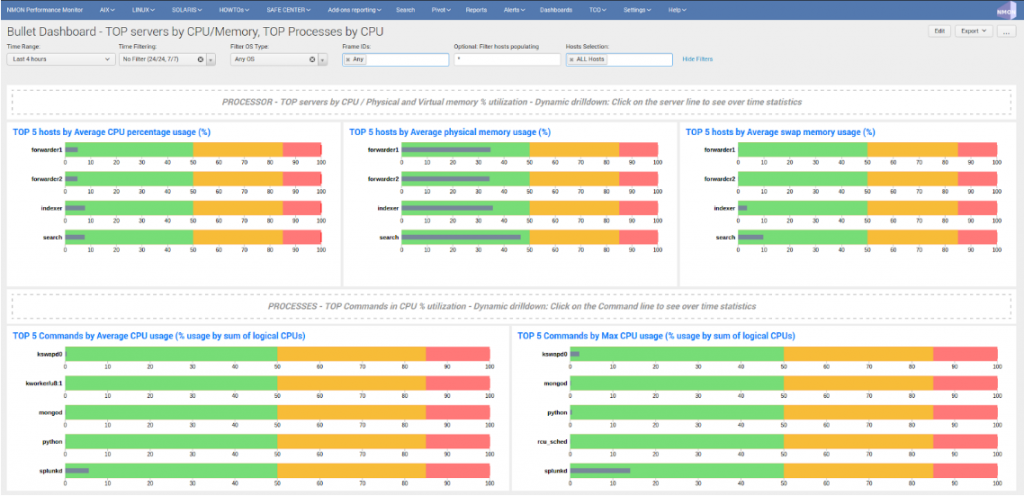Screen dimensions: 1024x496
Task: Open the Time Range dropdown
Action: point(61,60)
